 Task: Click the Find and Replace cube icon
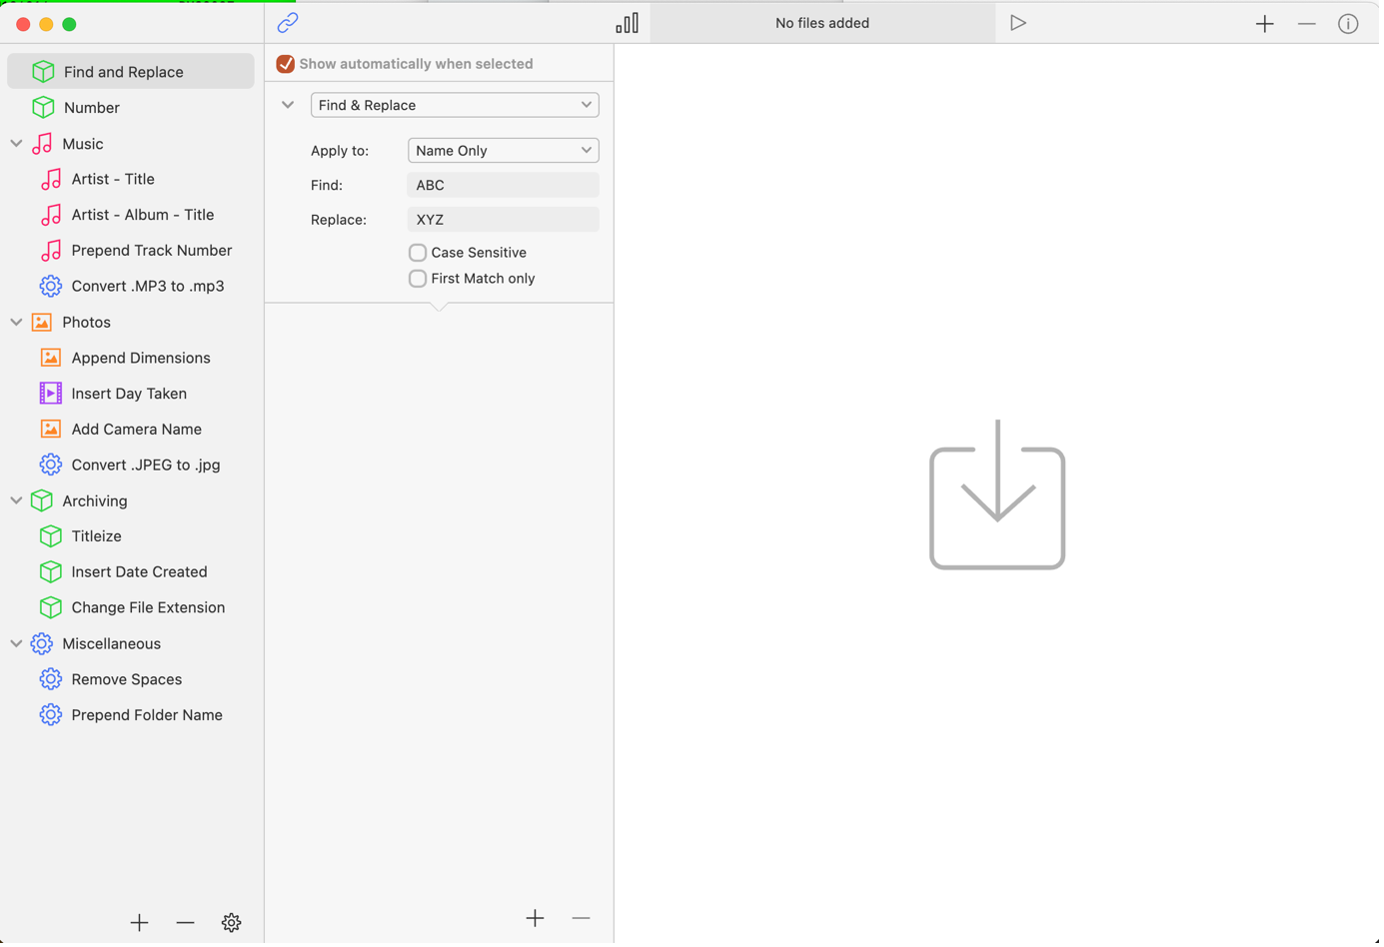pos(43,72)
